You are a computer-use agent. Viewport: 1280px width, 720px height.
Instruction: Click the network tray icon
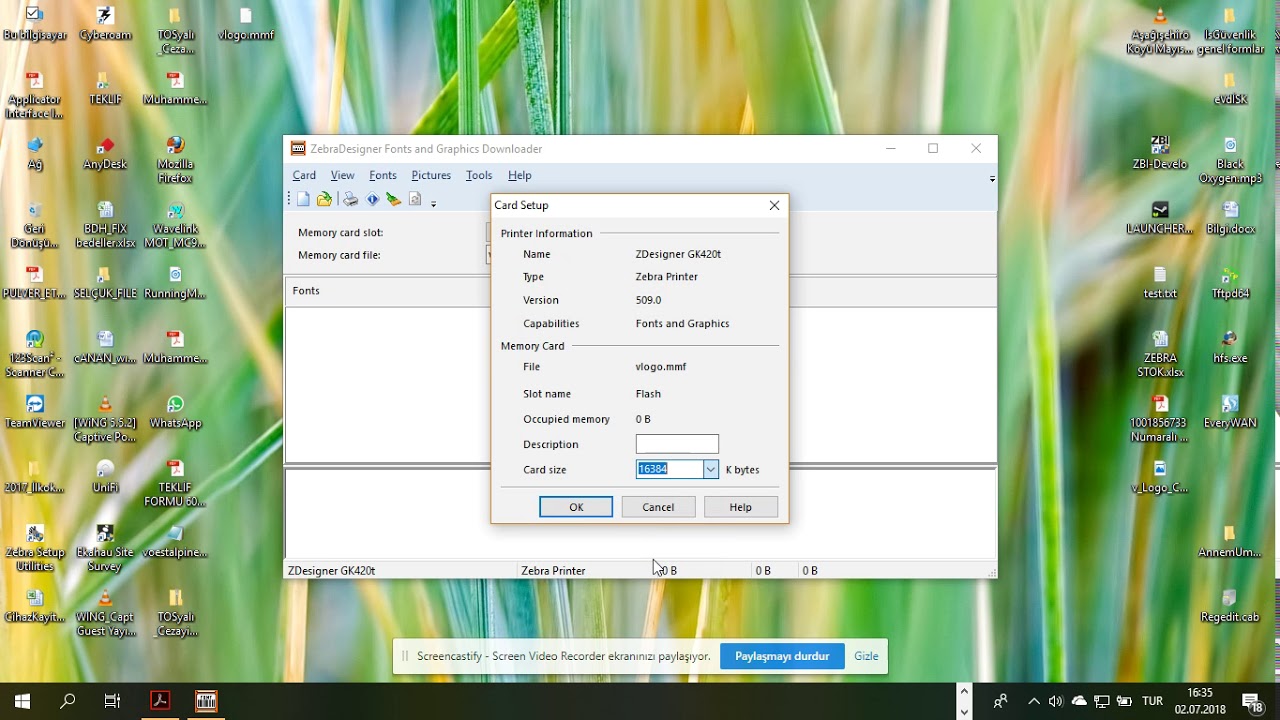click(x=1102, y=701)
